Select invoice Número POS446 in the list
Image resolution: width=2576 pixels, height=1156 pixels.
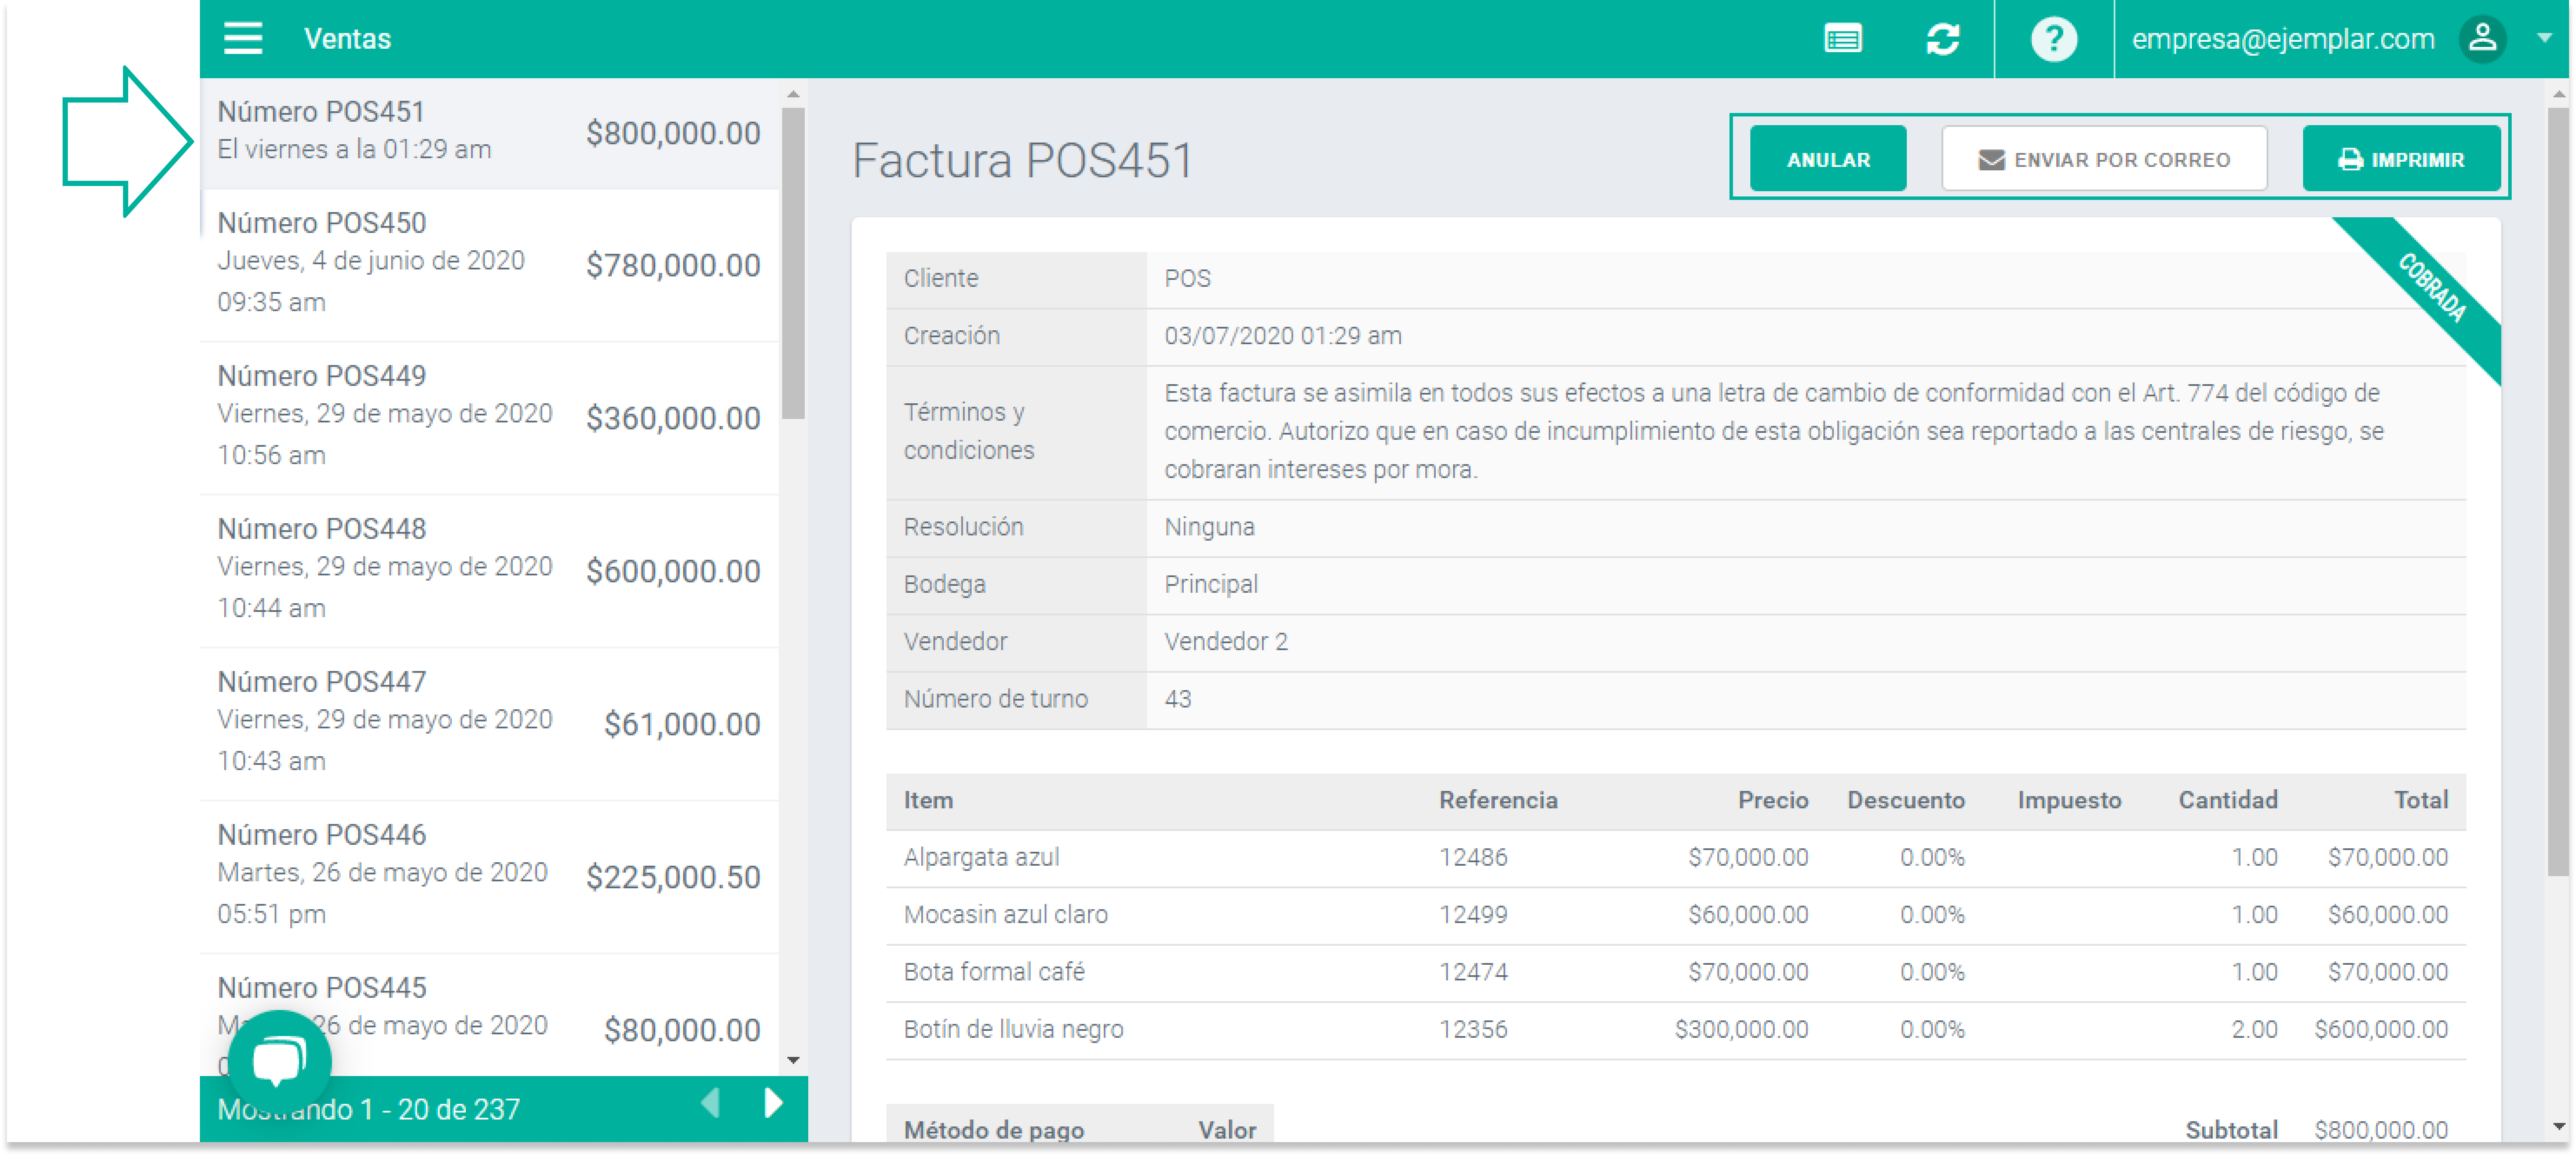click(489, 876)
